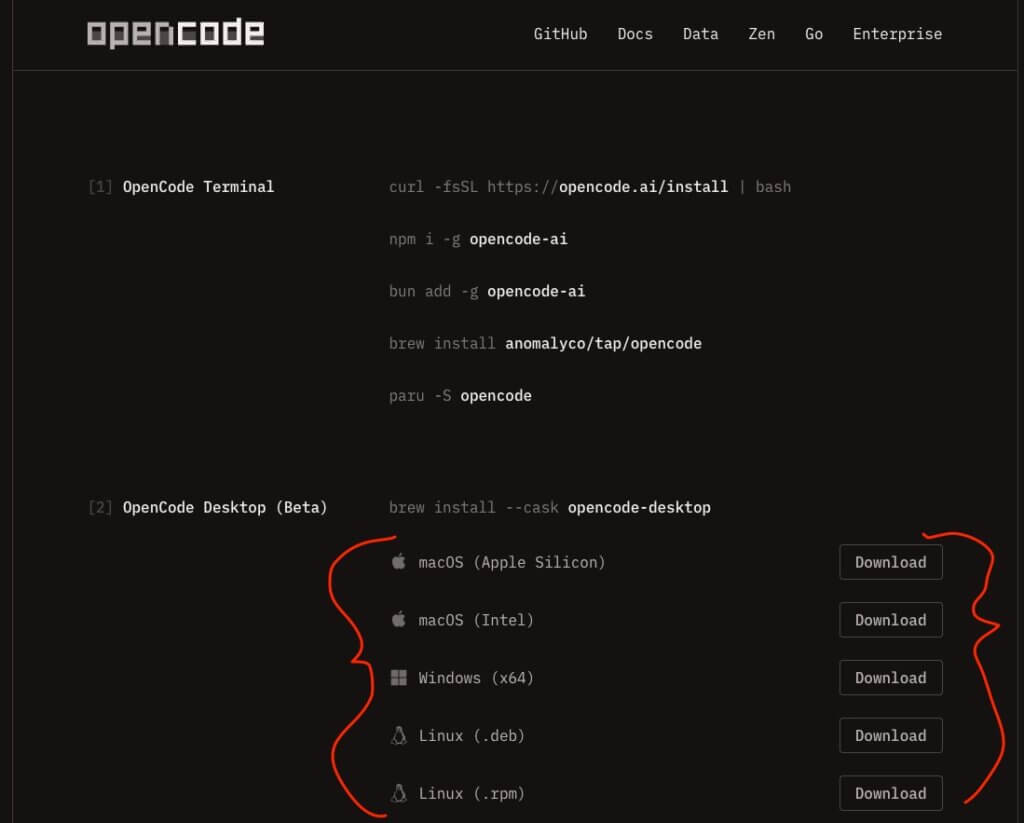1024x823 pixels.
Task: Click the npm i -g opencode-ai command
Action: [478, 239]
